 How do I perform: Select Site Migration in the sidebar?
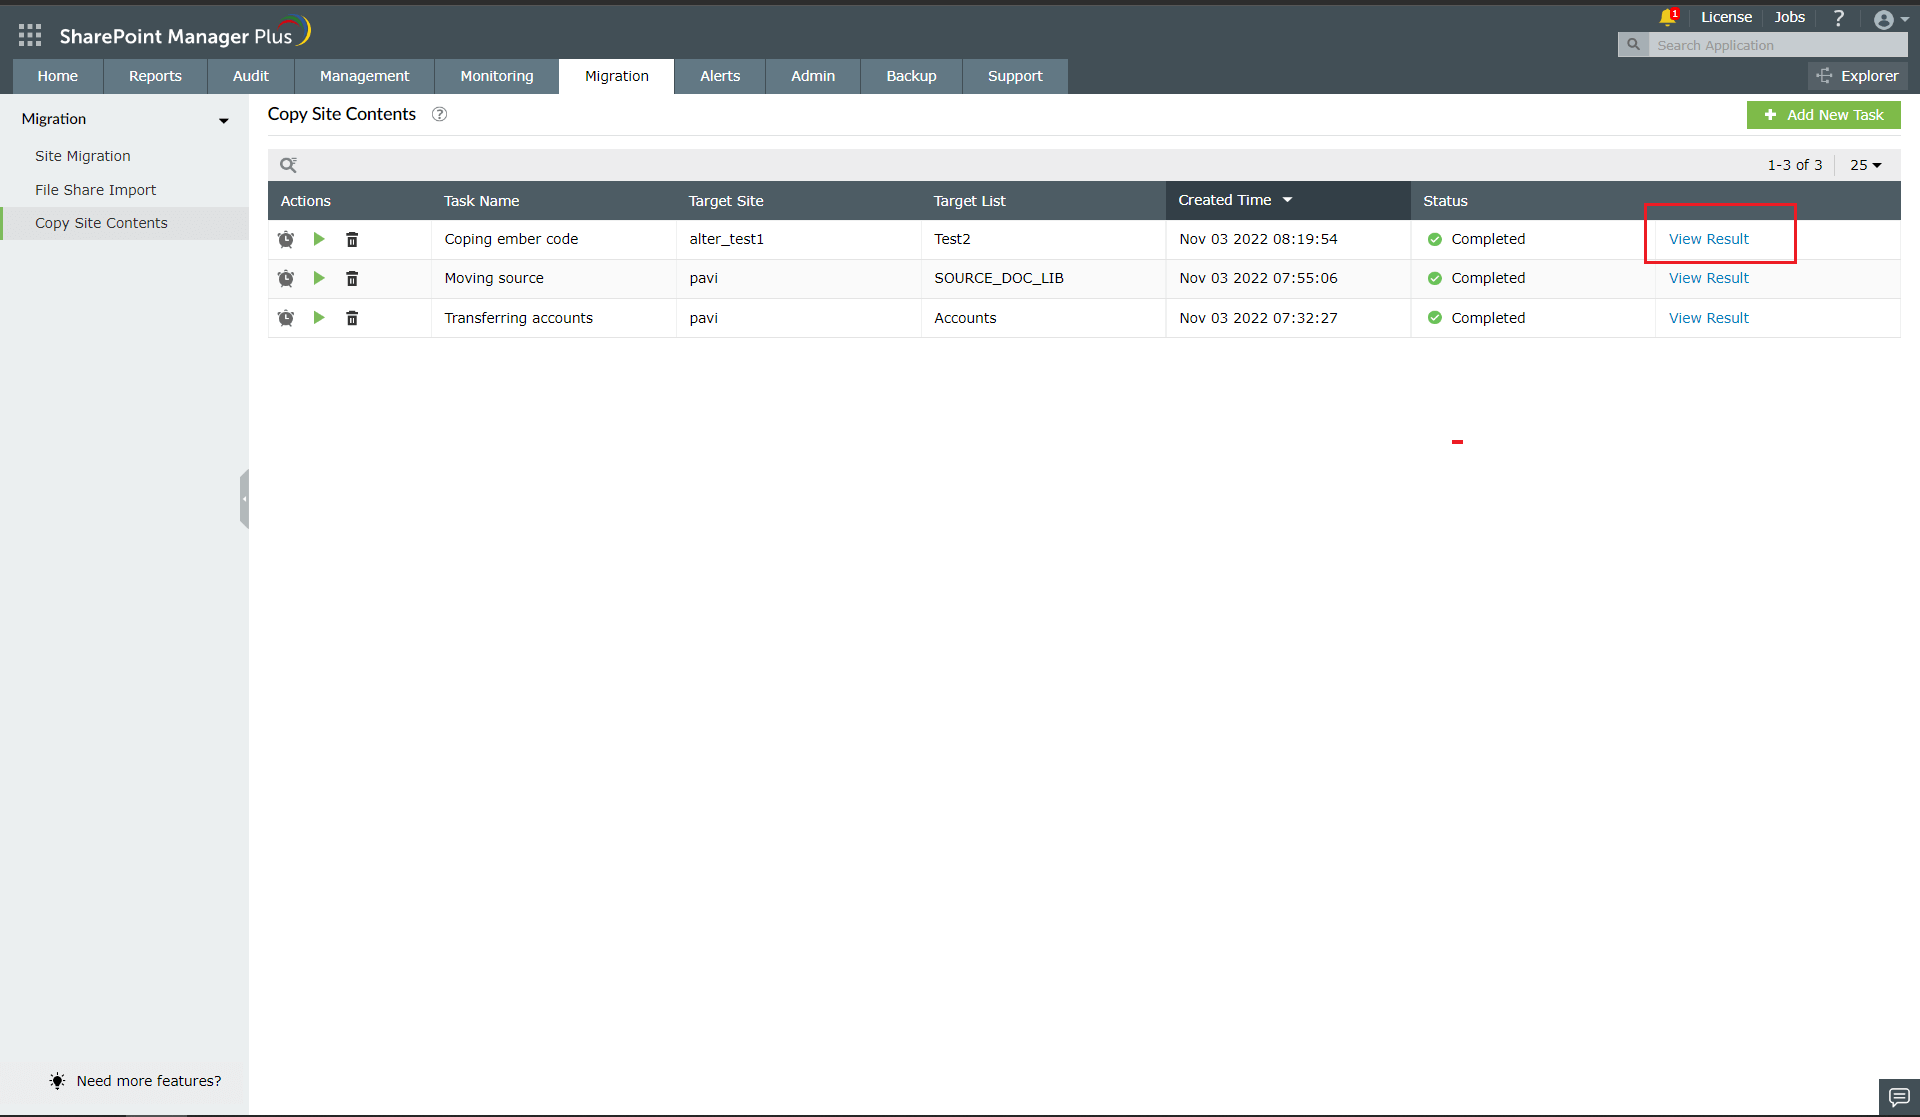point(83,155)
